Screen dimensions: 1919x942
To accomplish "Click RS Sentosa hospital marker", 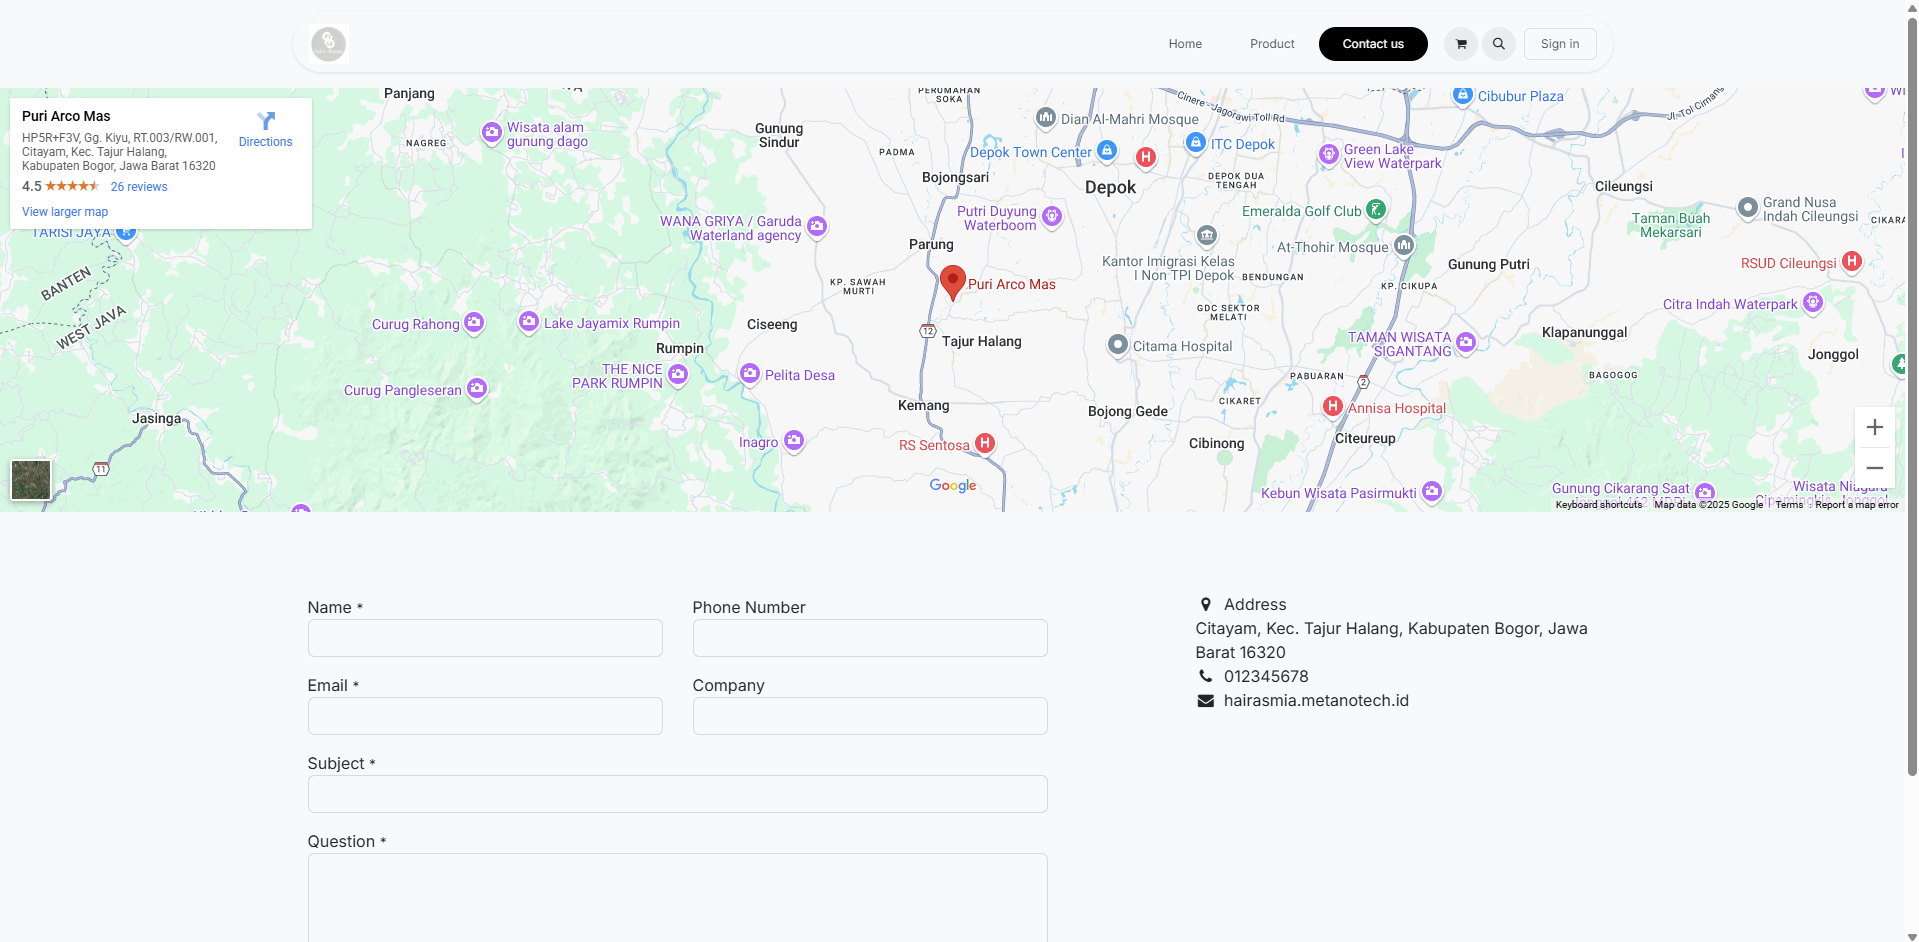I will click(985, 442).
